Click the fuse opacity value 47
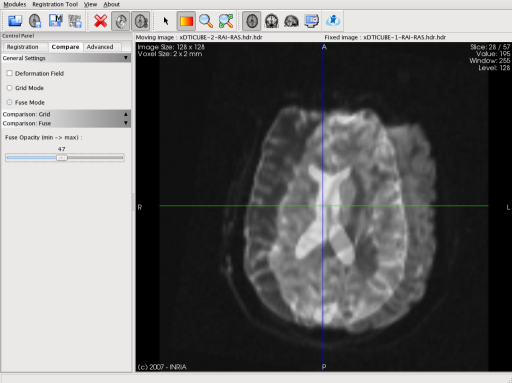 [x=62, y=149]
